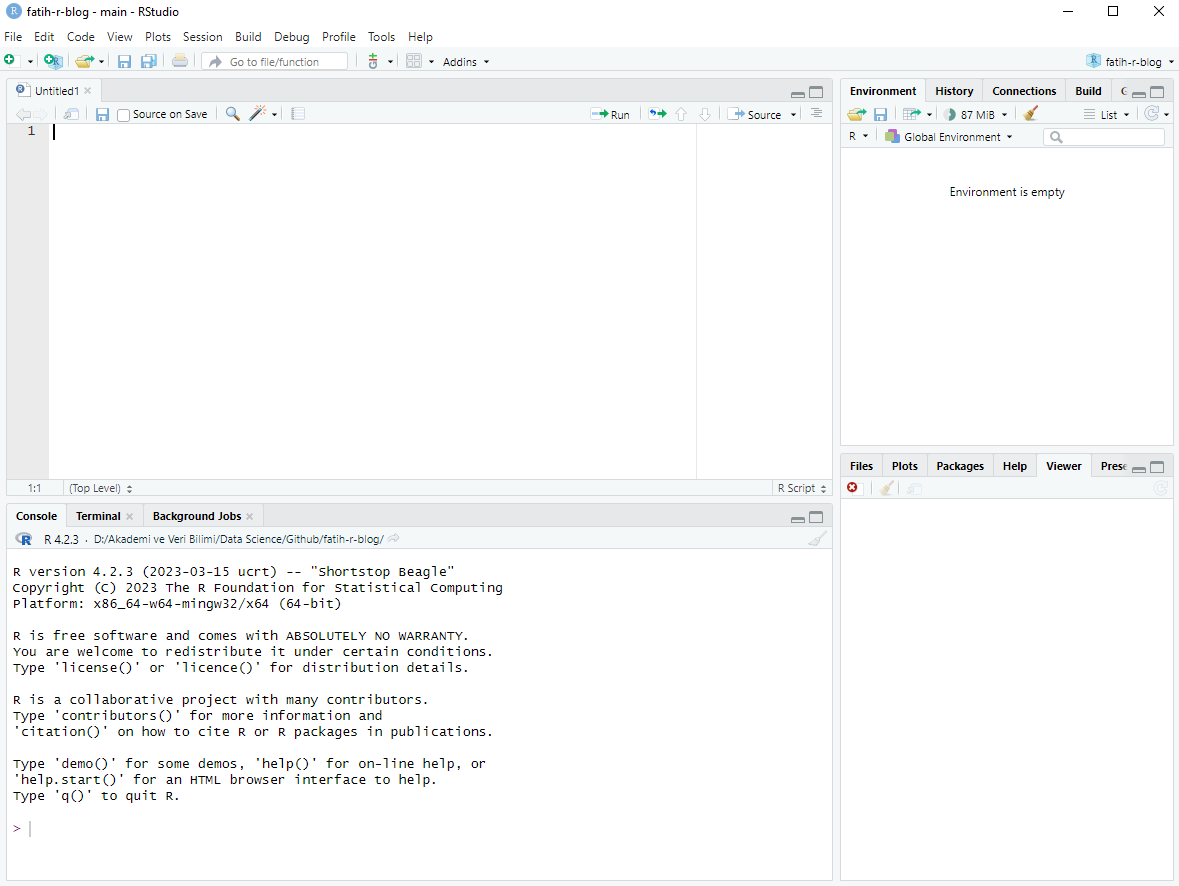Open the R Script file type selector

pyautogui.click(x=802, y=488)
